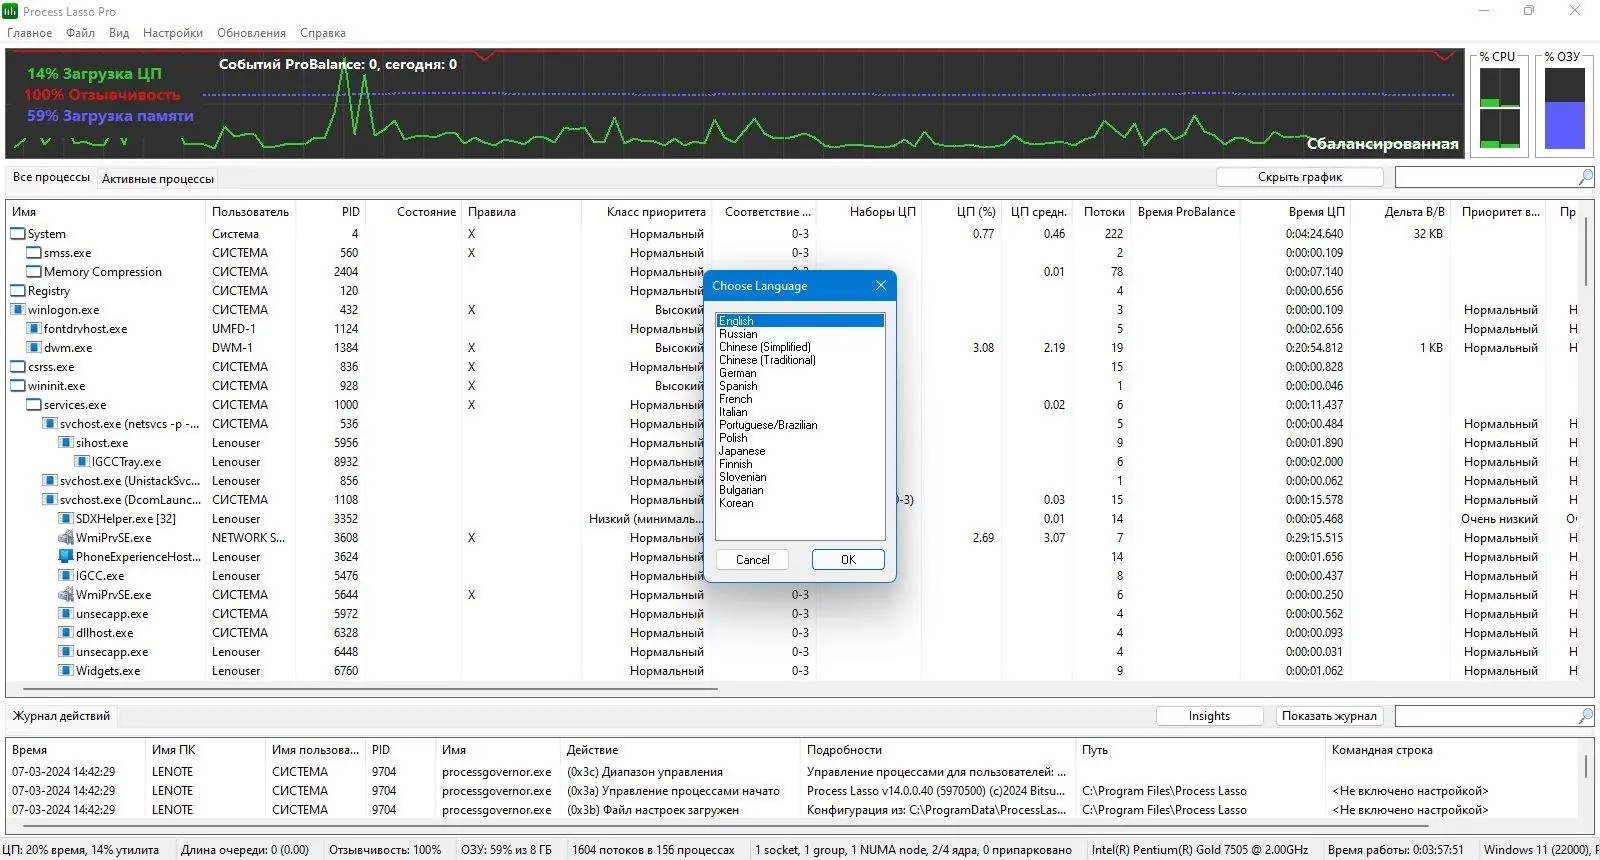Image resolution: width=1600 pixels, height=860 pixels.
Task: Sort by Класс приоритета column header
Action: click(x=646, y=212)
